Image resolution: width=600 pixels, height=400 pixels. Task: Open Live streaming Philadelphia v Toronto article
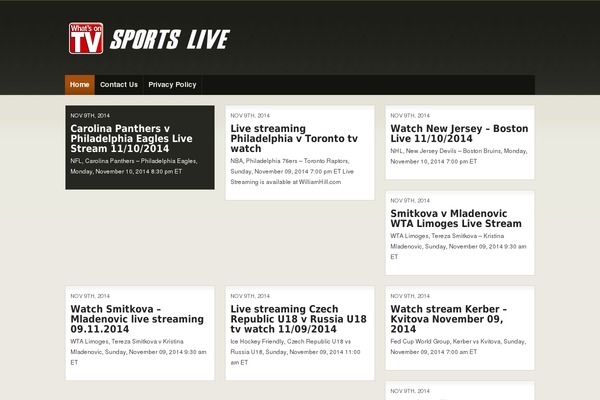[294, 139]
